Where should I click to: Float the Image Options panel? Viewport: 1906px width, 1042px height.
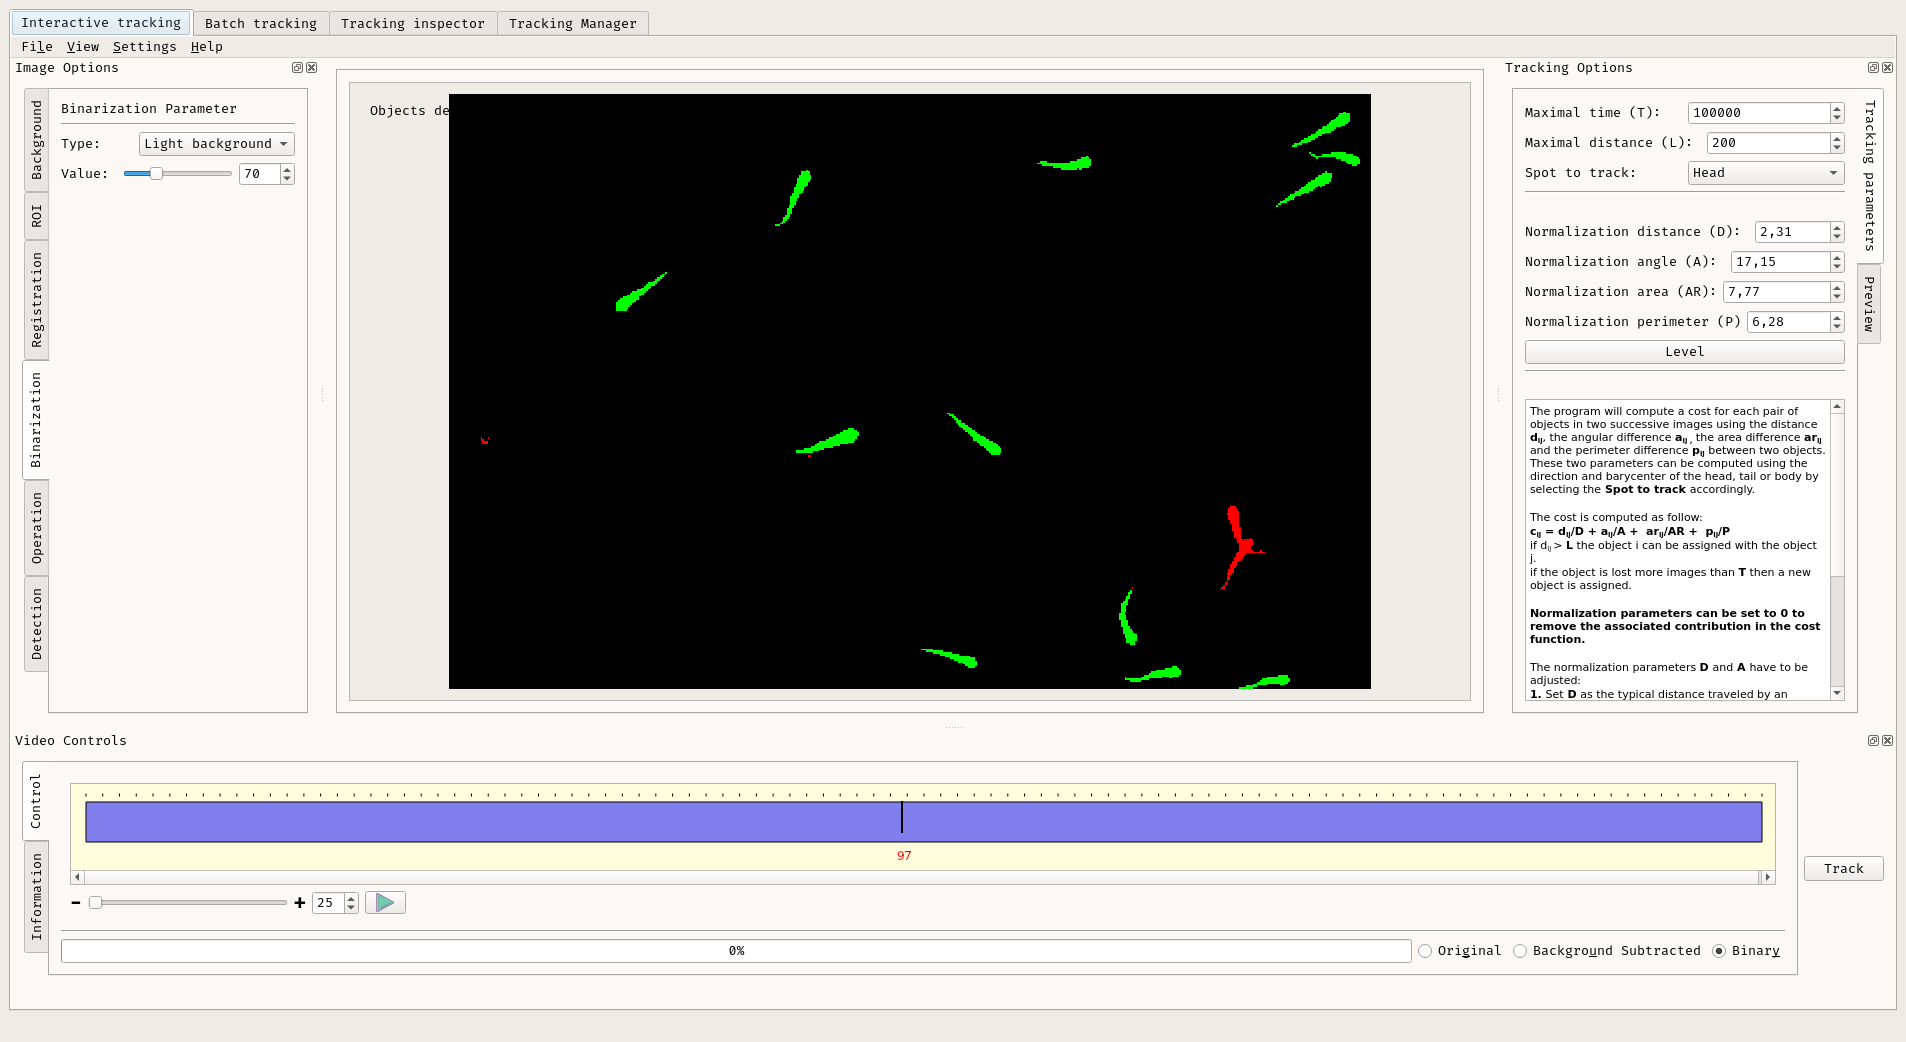pyautogui.click(x=297, y=68)
